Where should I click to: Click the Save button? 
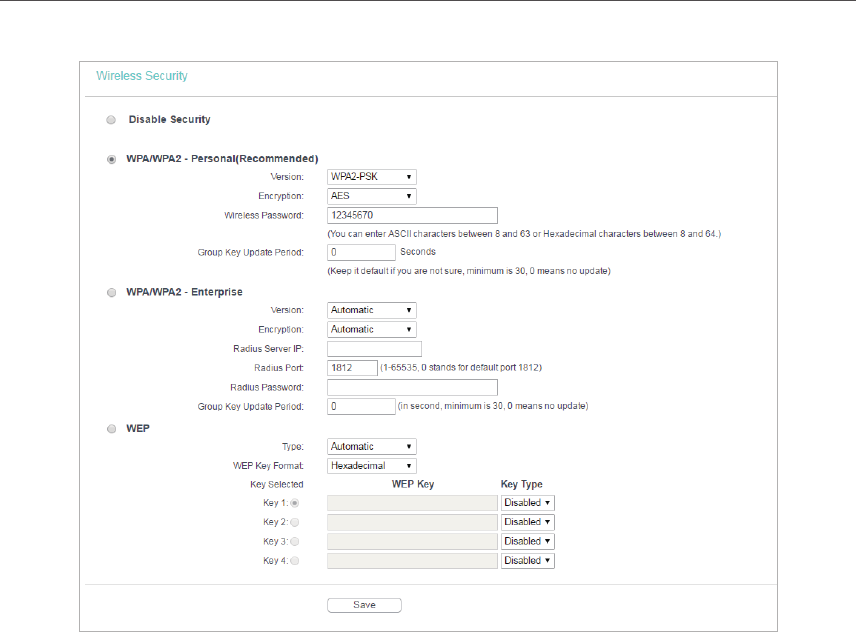[364, 605]
